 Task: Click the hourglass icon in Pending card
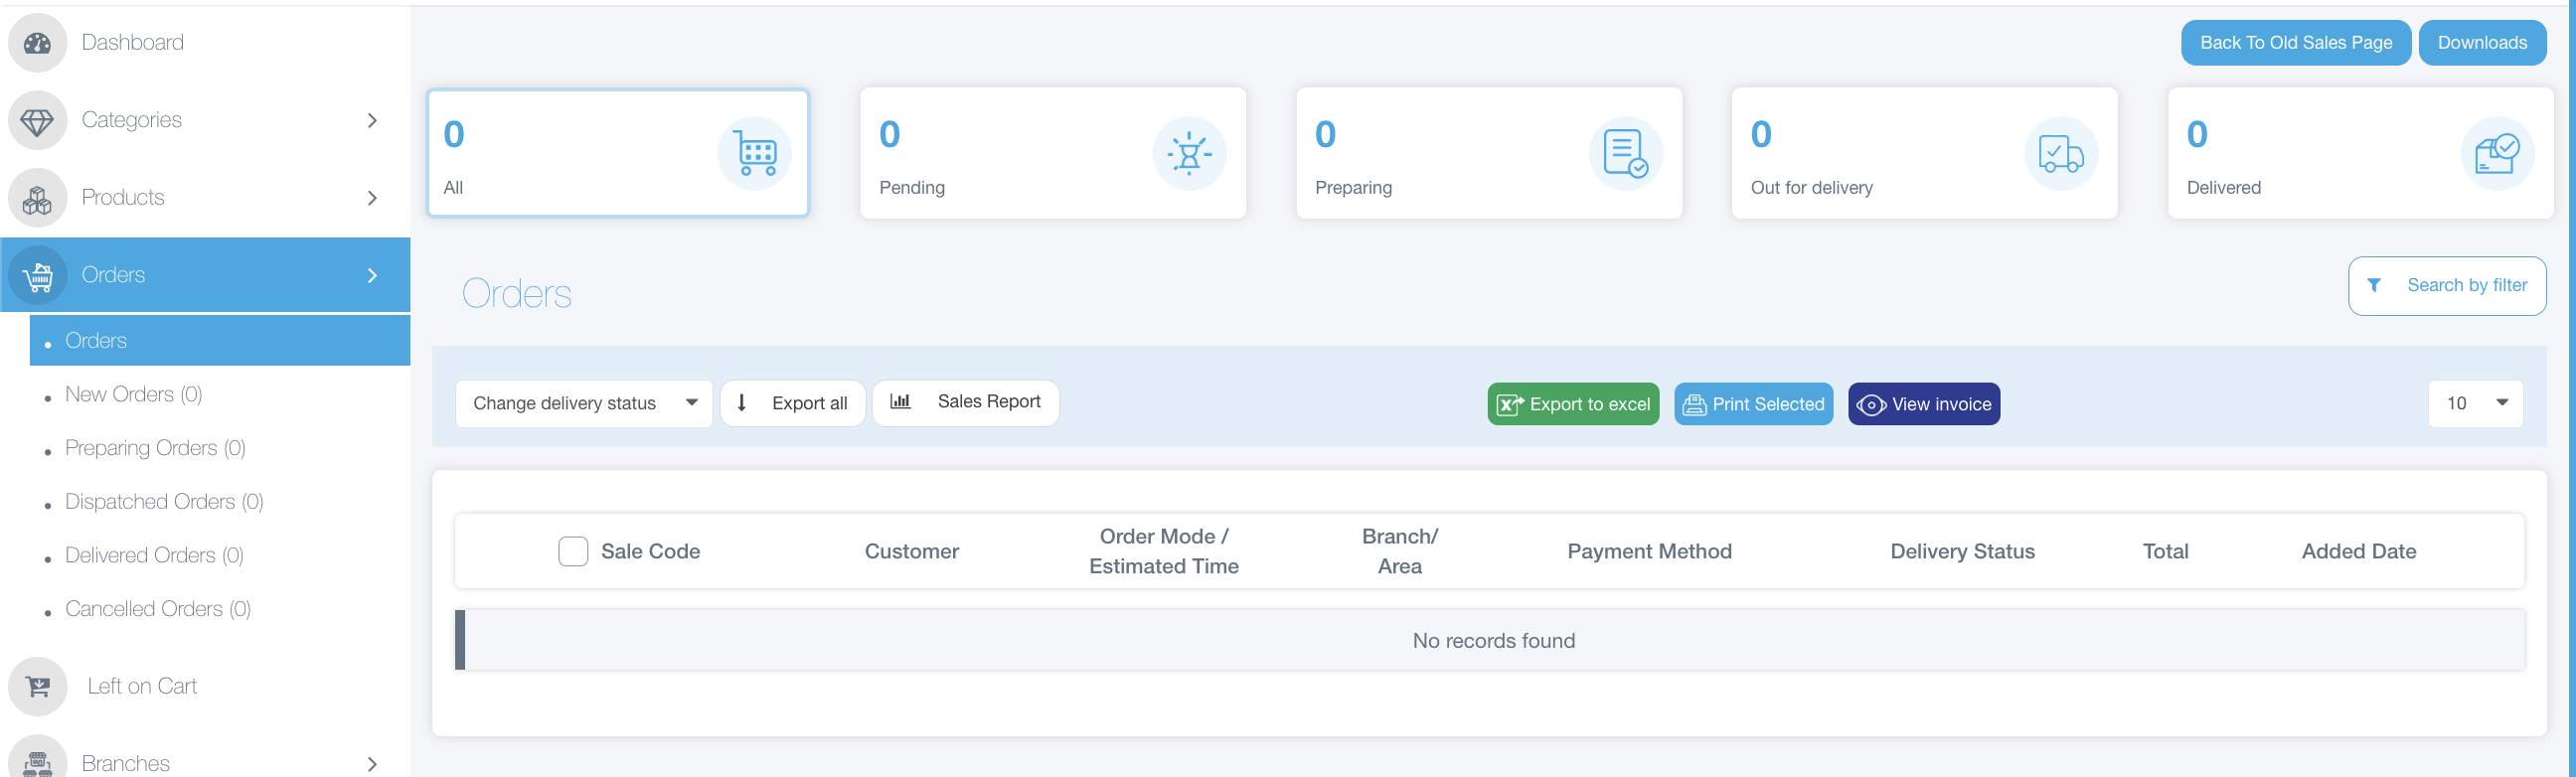pos(1189,154)
